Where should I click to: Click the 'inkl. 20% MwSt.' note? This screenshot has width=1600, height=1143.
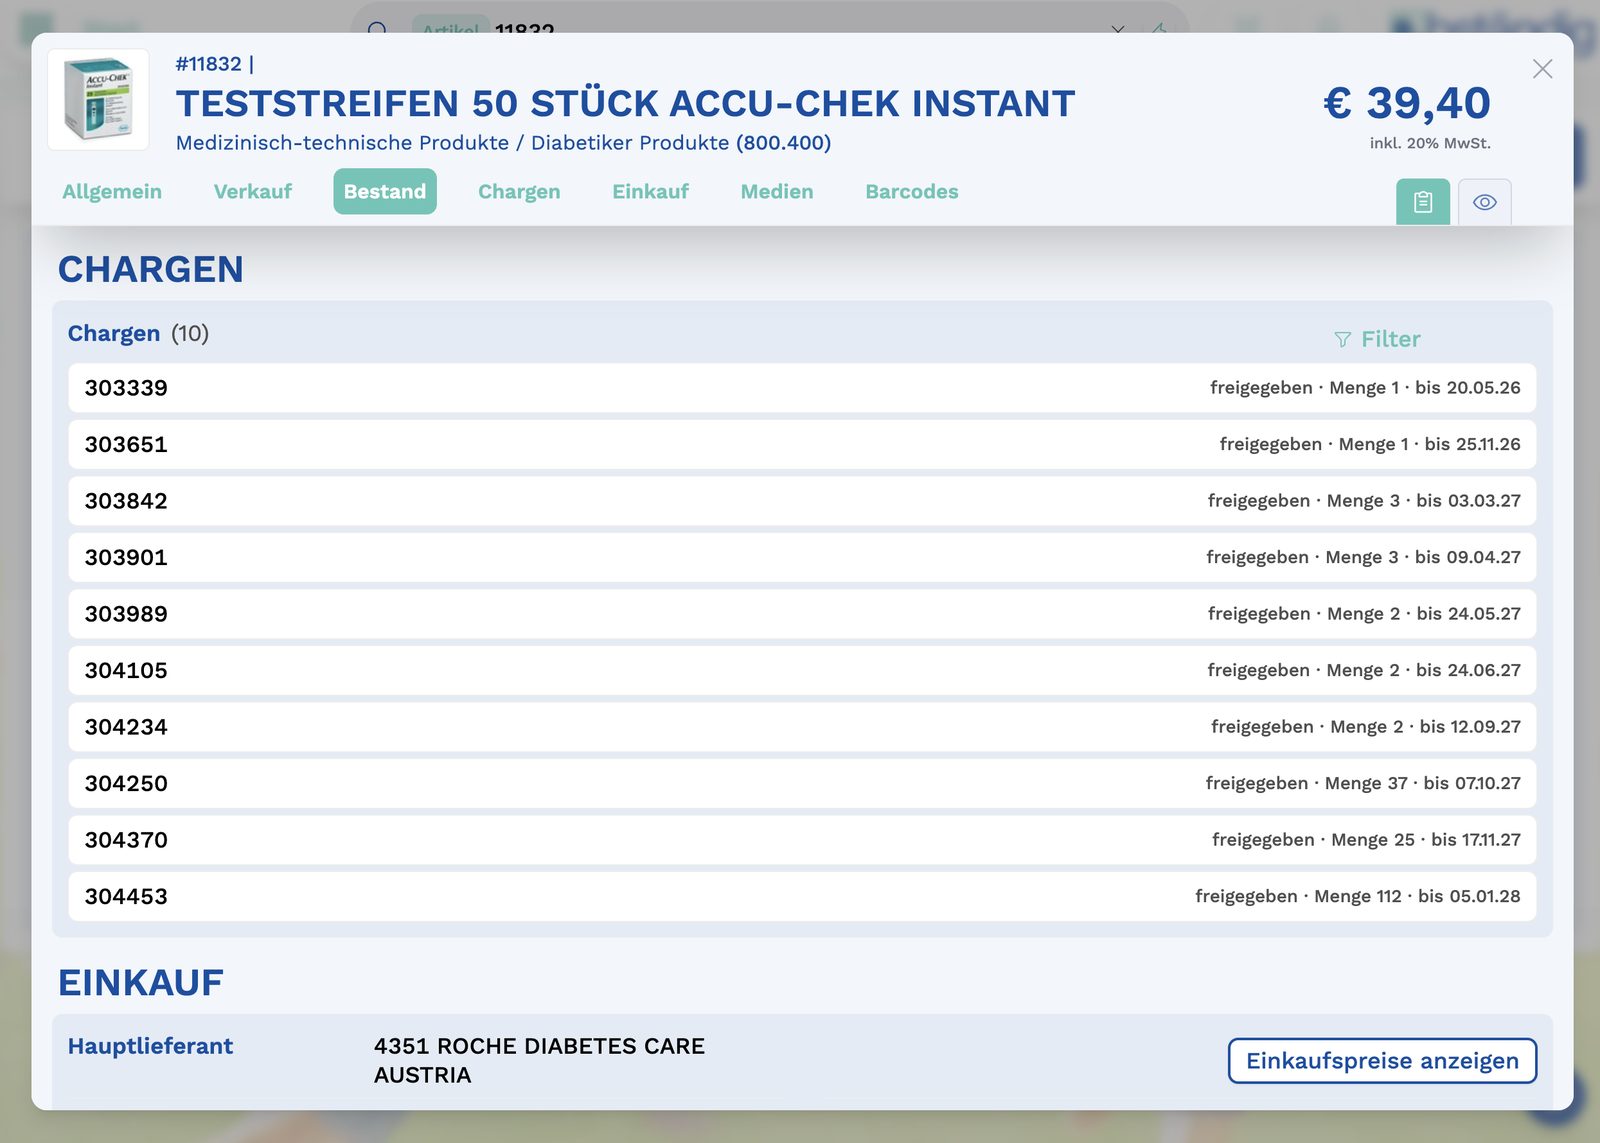click(1430, 143)
